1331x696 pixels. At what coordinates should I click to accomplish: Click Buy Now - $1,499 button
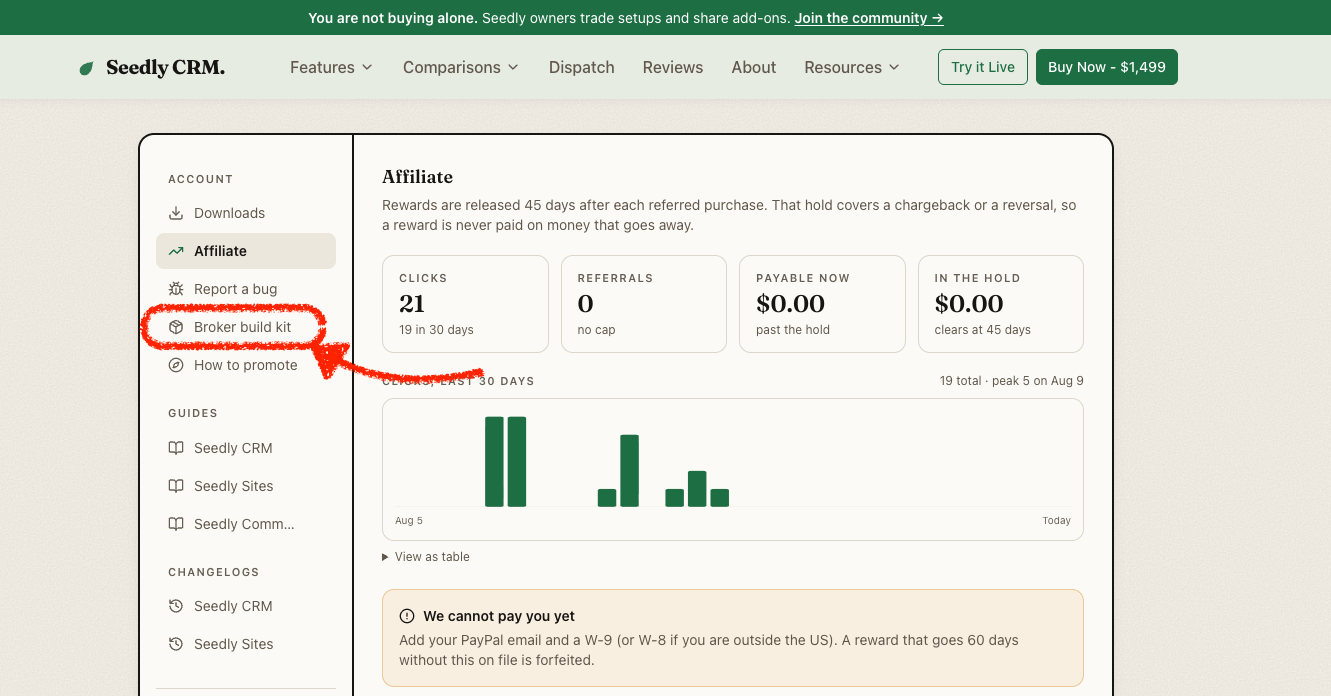1107,67
